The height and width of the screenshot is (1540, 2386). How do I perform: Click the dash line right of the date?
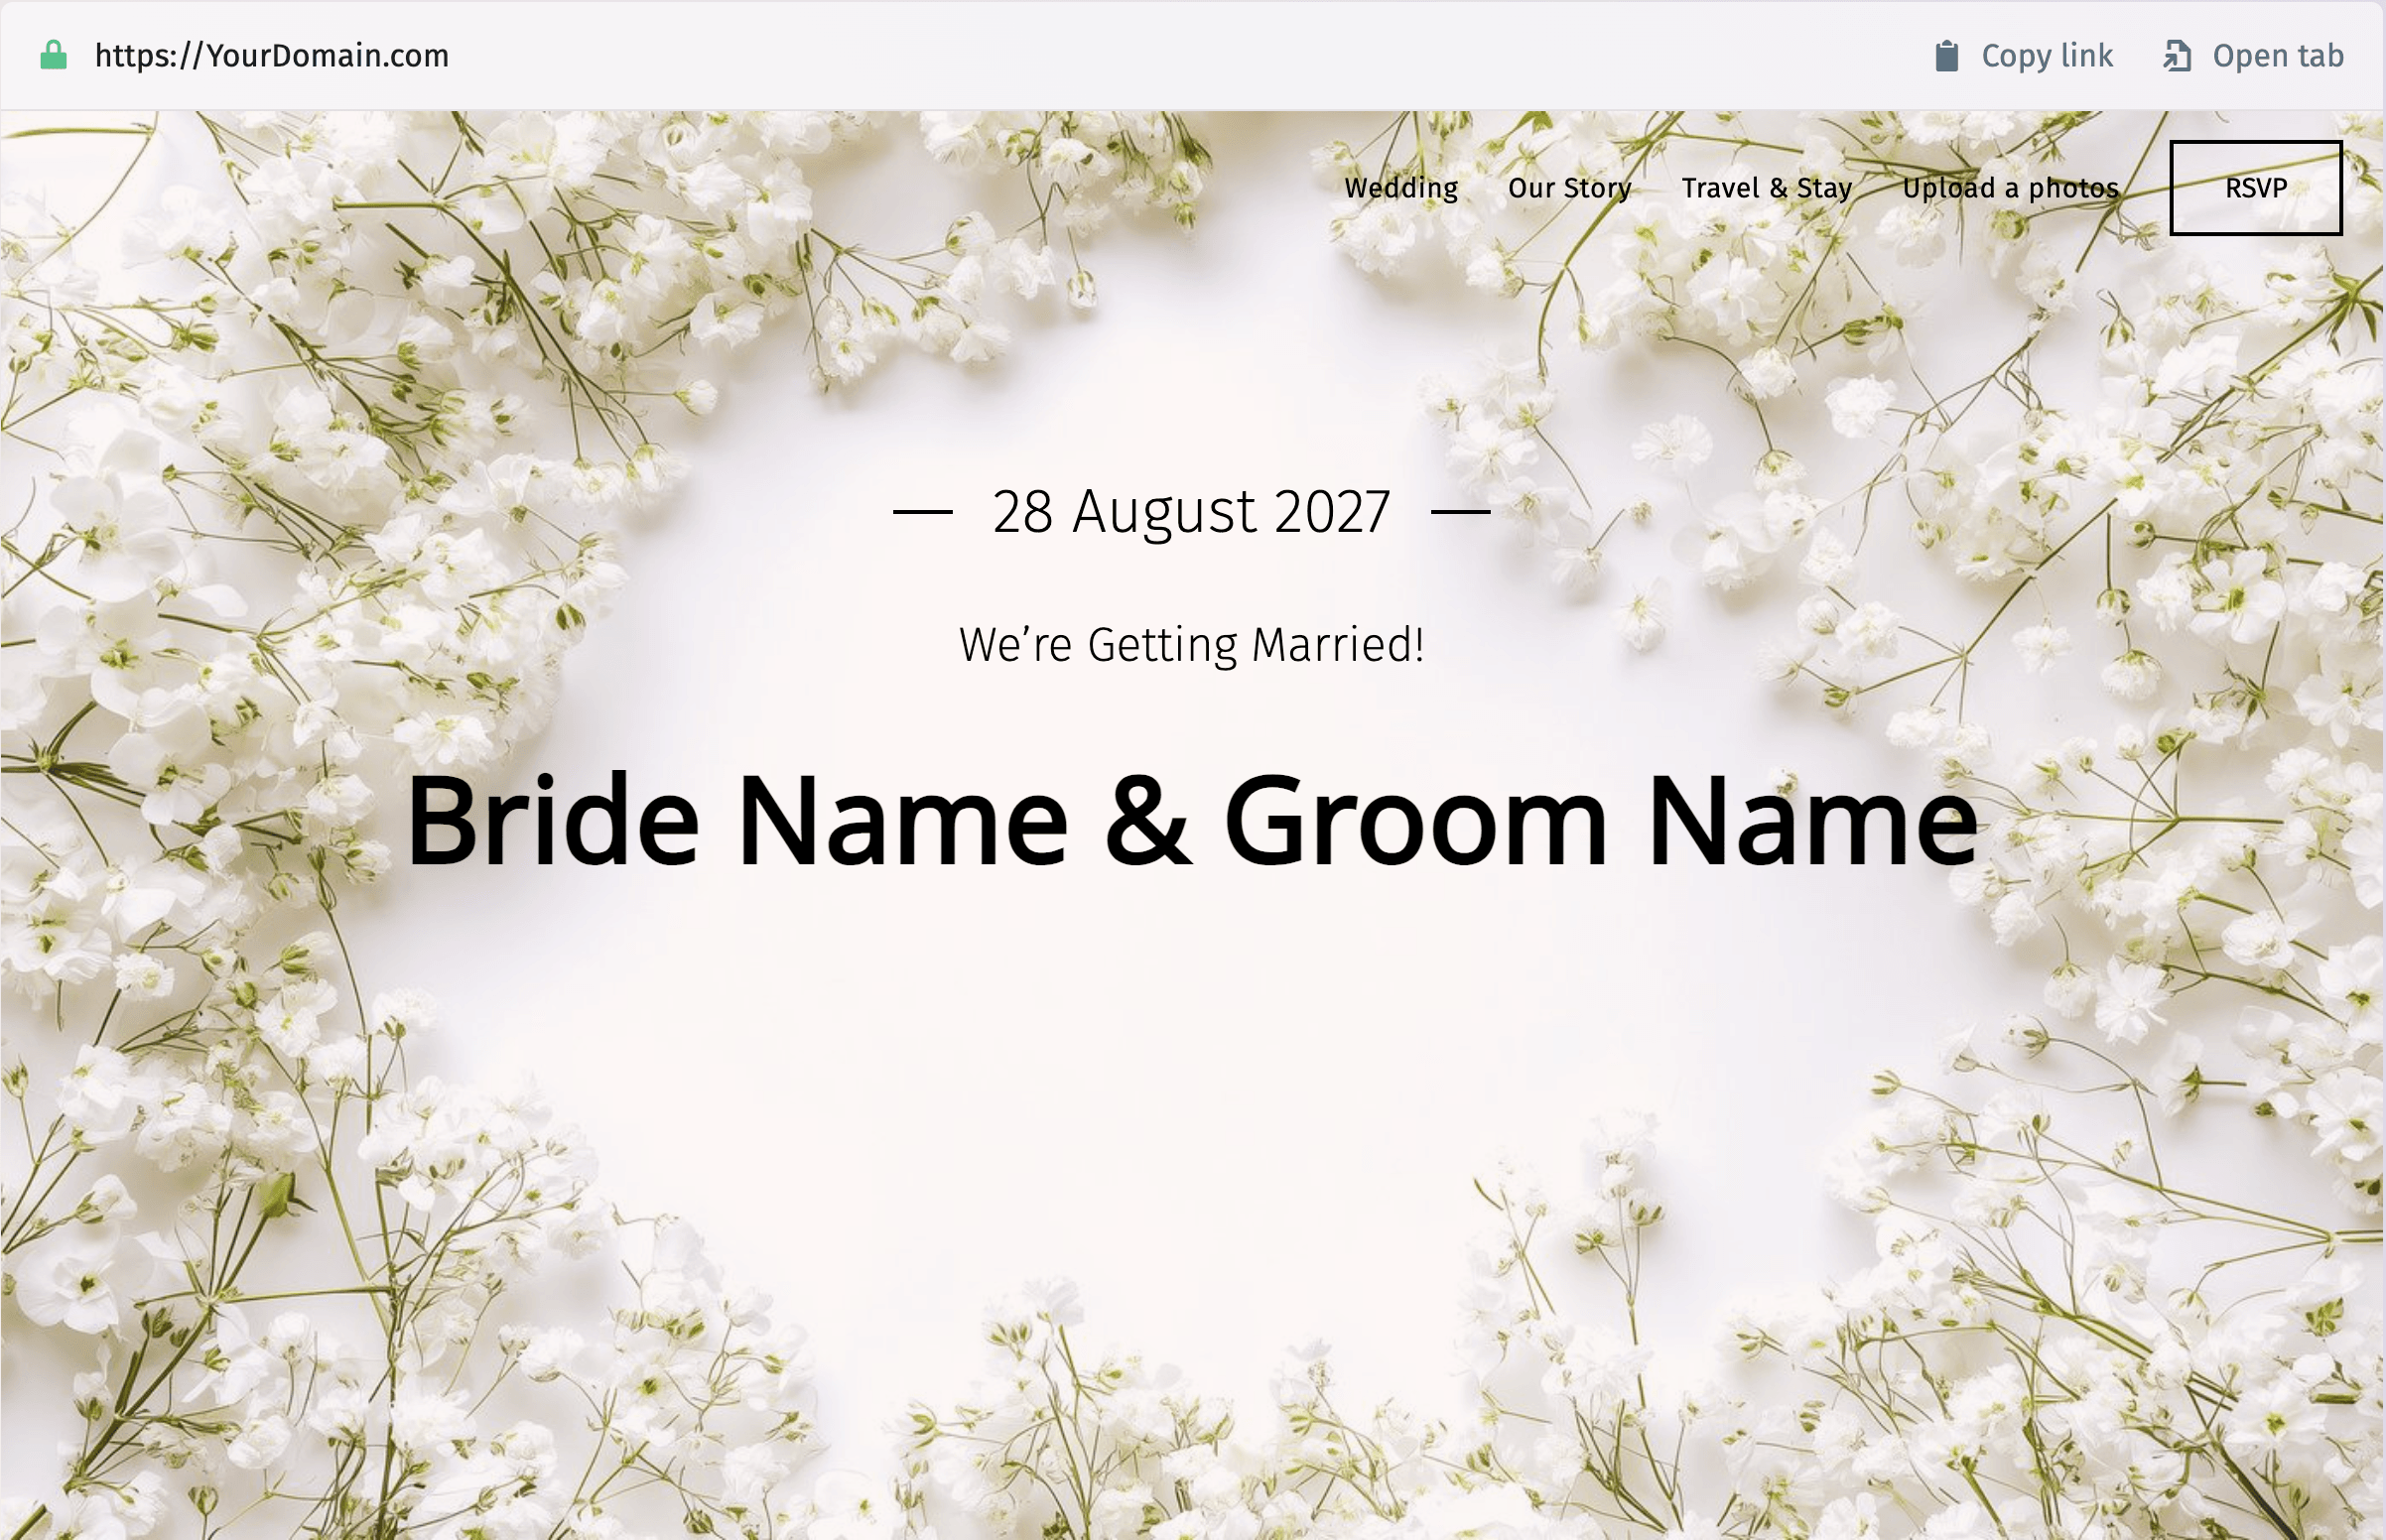click(x=1460, y=512)
